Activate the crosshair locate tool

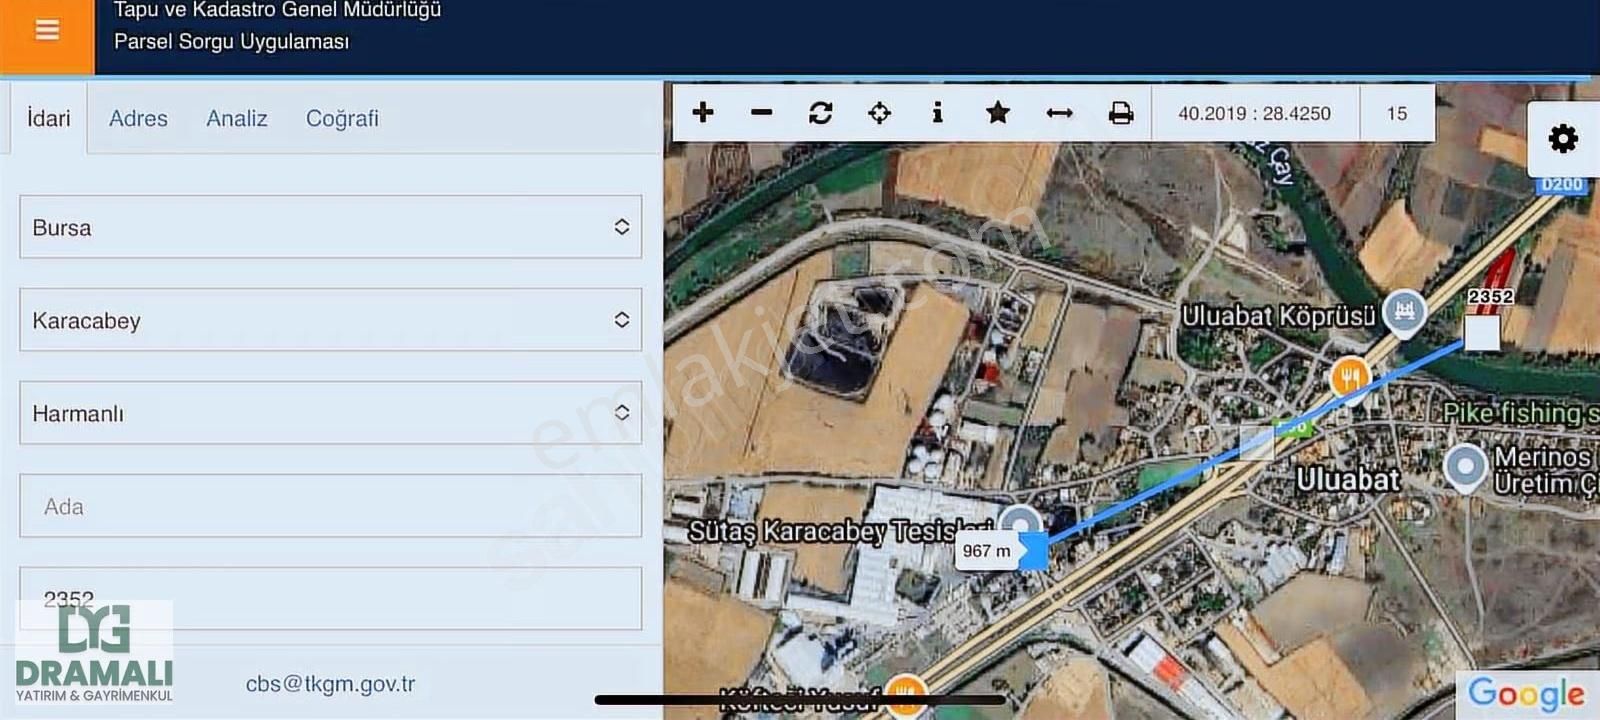[x=879, y=113]
